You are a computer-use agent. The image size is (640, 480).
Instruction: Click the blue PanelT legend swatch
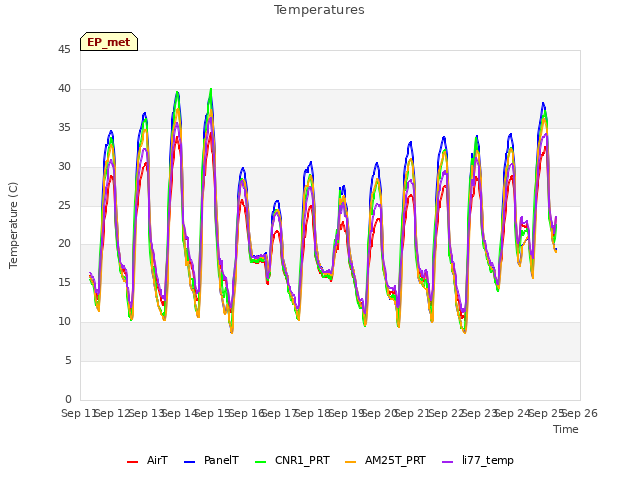coord(190,462)
